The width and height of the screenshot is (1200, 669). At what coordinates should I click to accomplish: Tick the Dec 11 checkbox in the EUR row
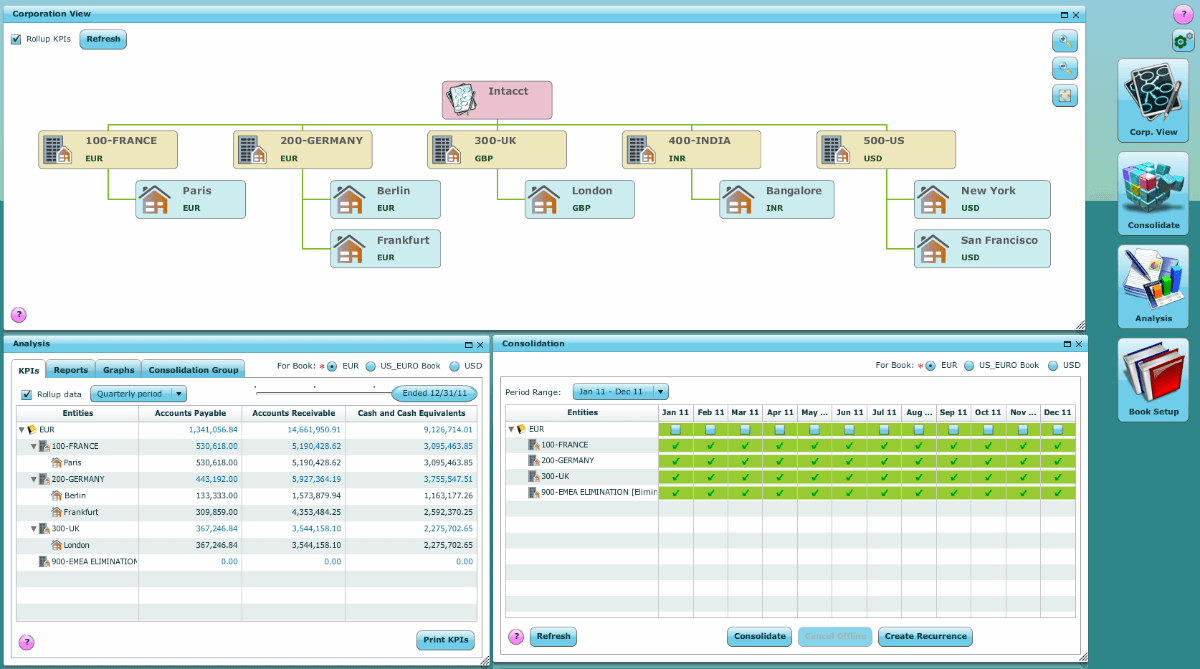click(x=1058, y=429)
